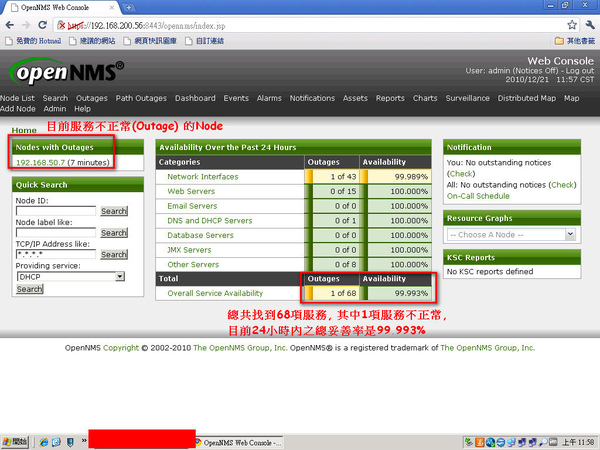Screen dimensions: 600x450
Task: Click Overall Service Availability link
Action: pos(215,293)
